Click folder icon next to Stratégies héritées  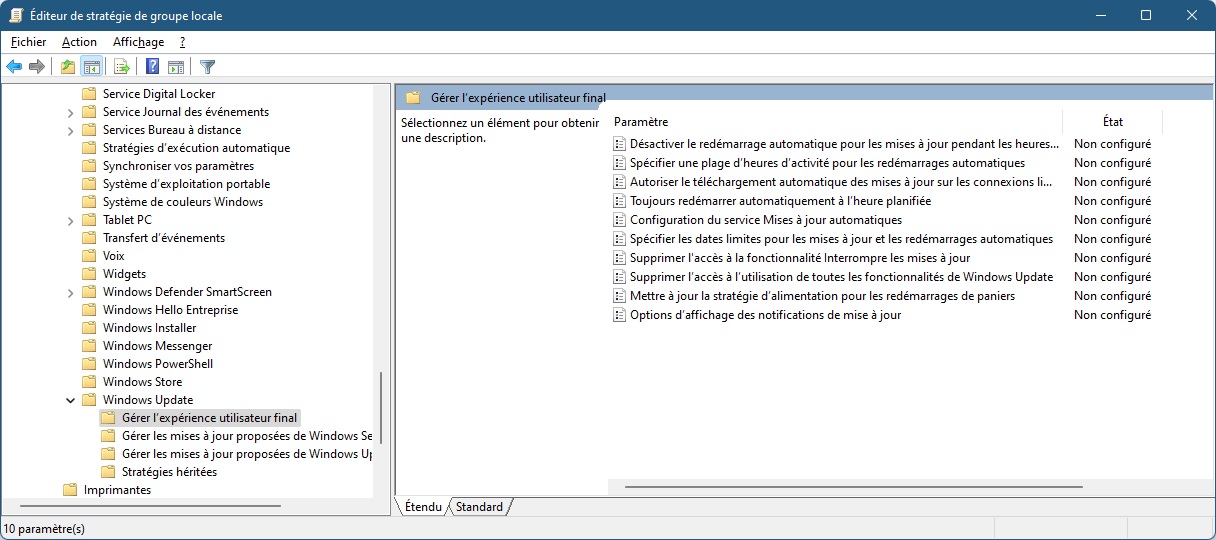point(108,472)
